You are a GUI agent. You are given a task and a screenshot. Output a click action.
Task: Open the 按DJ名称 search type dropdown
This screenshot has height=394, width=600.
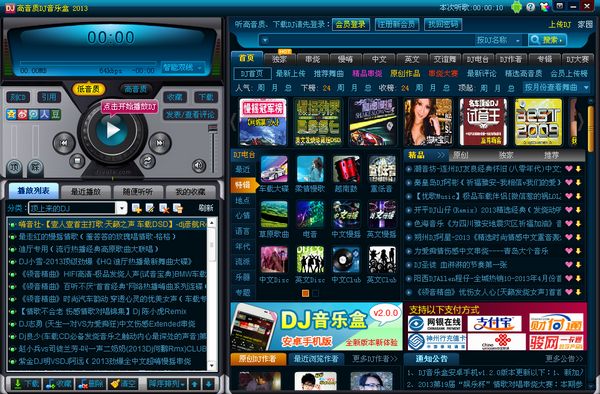click(499, 40)
